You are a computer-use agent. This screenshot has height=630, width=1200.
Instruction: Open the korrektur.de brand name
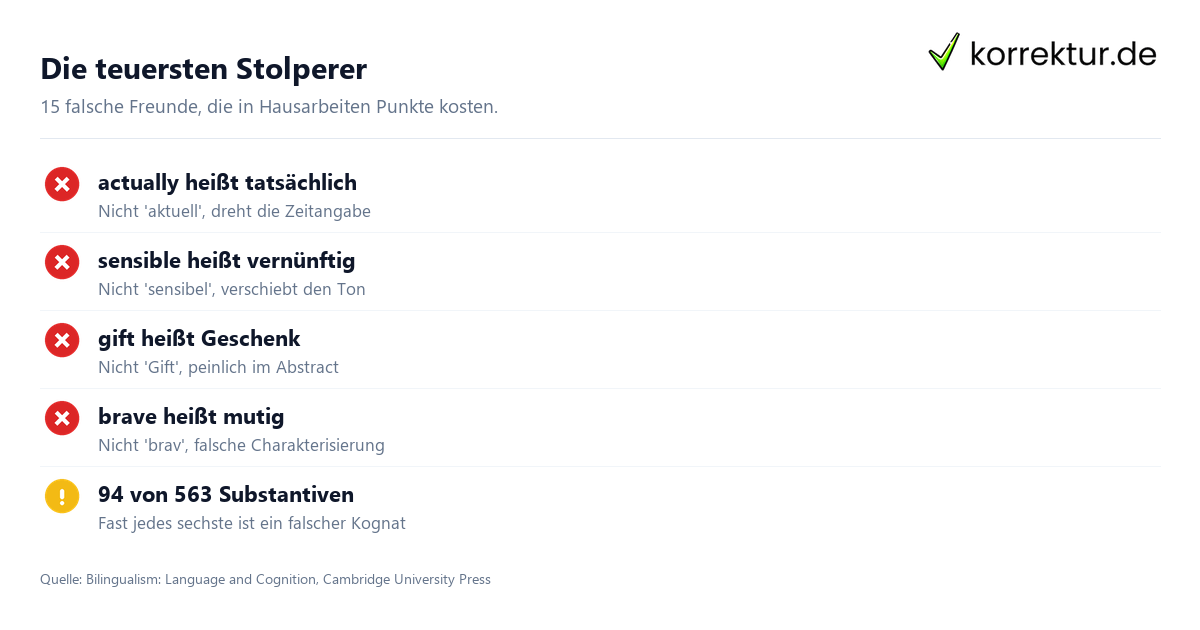tap(1063, 53)
